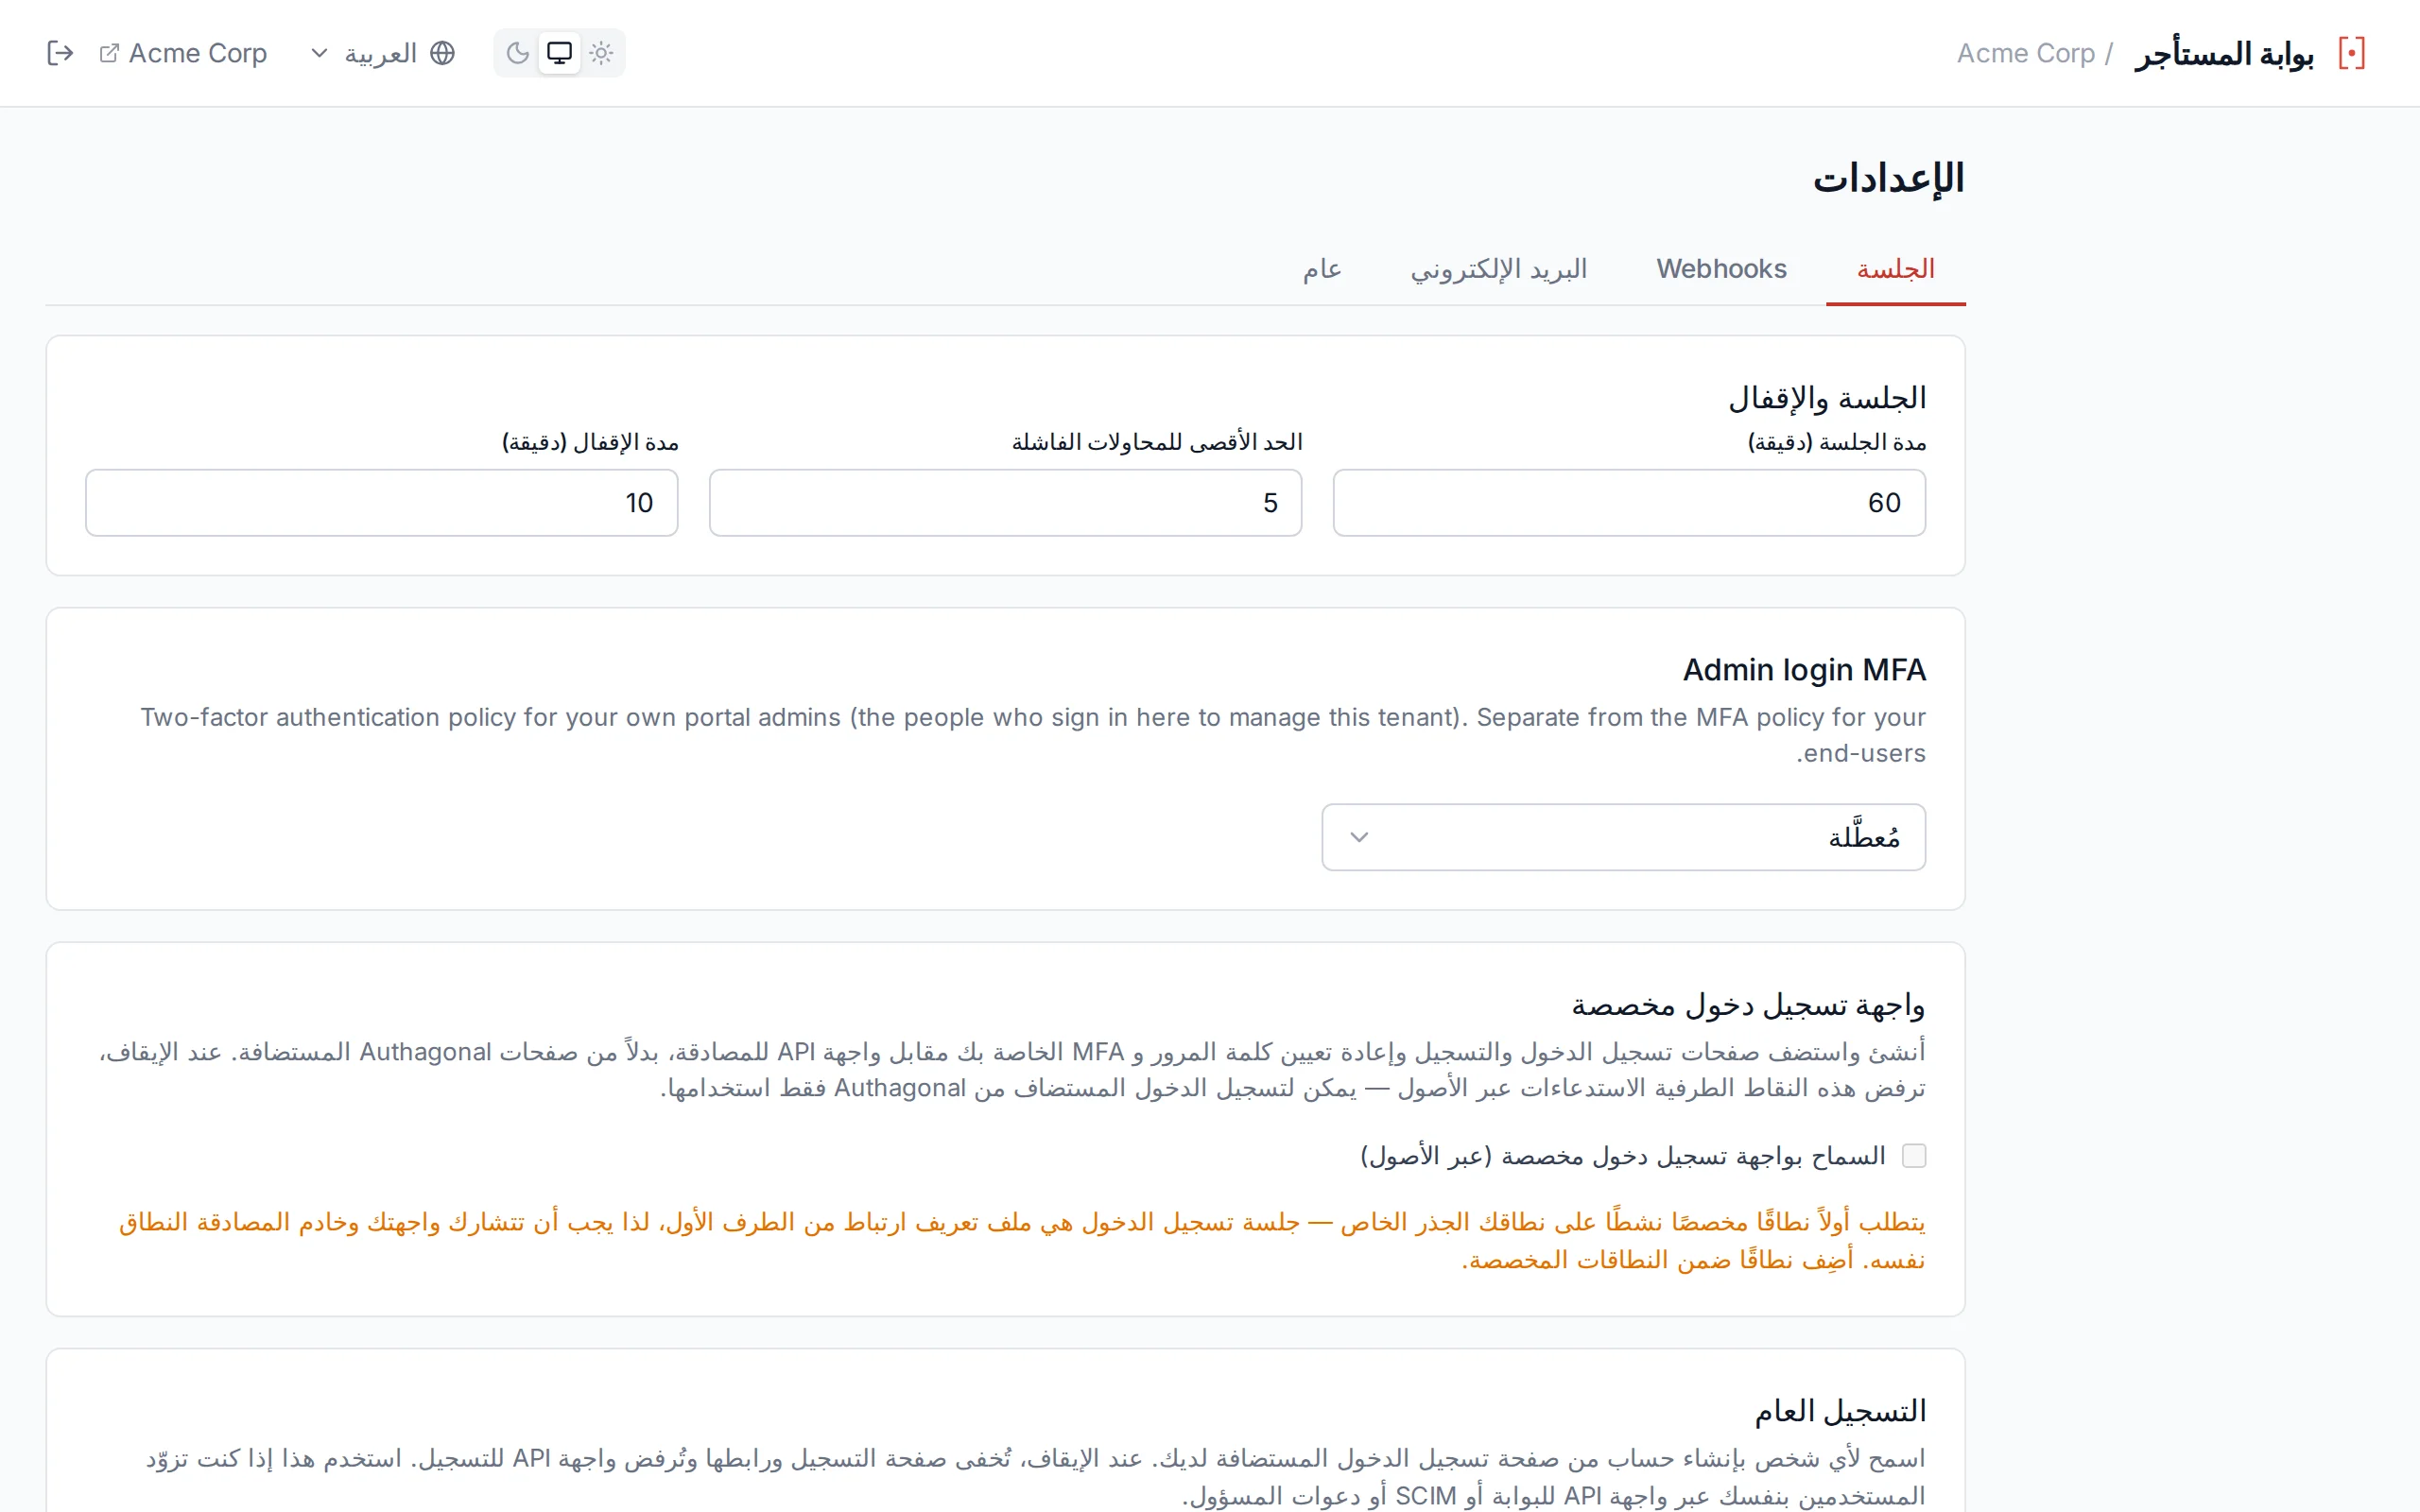This screenshot has width=2420, height=1512.
Task: Switch to dark theme moon icon
Action: click(x=517, y=53)
